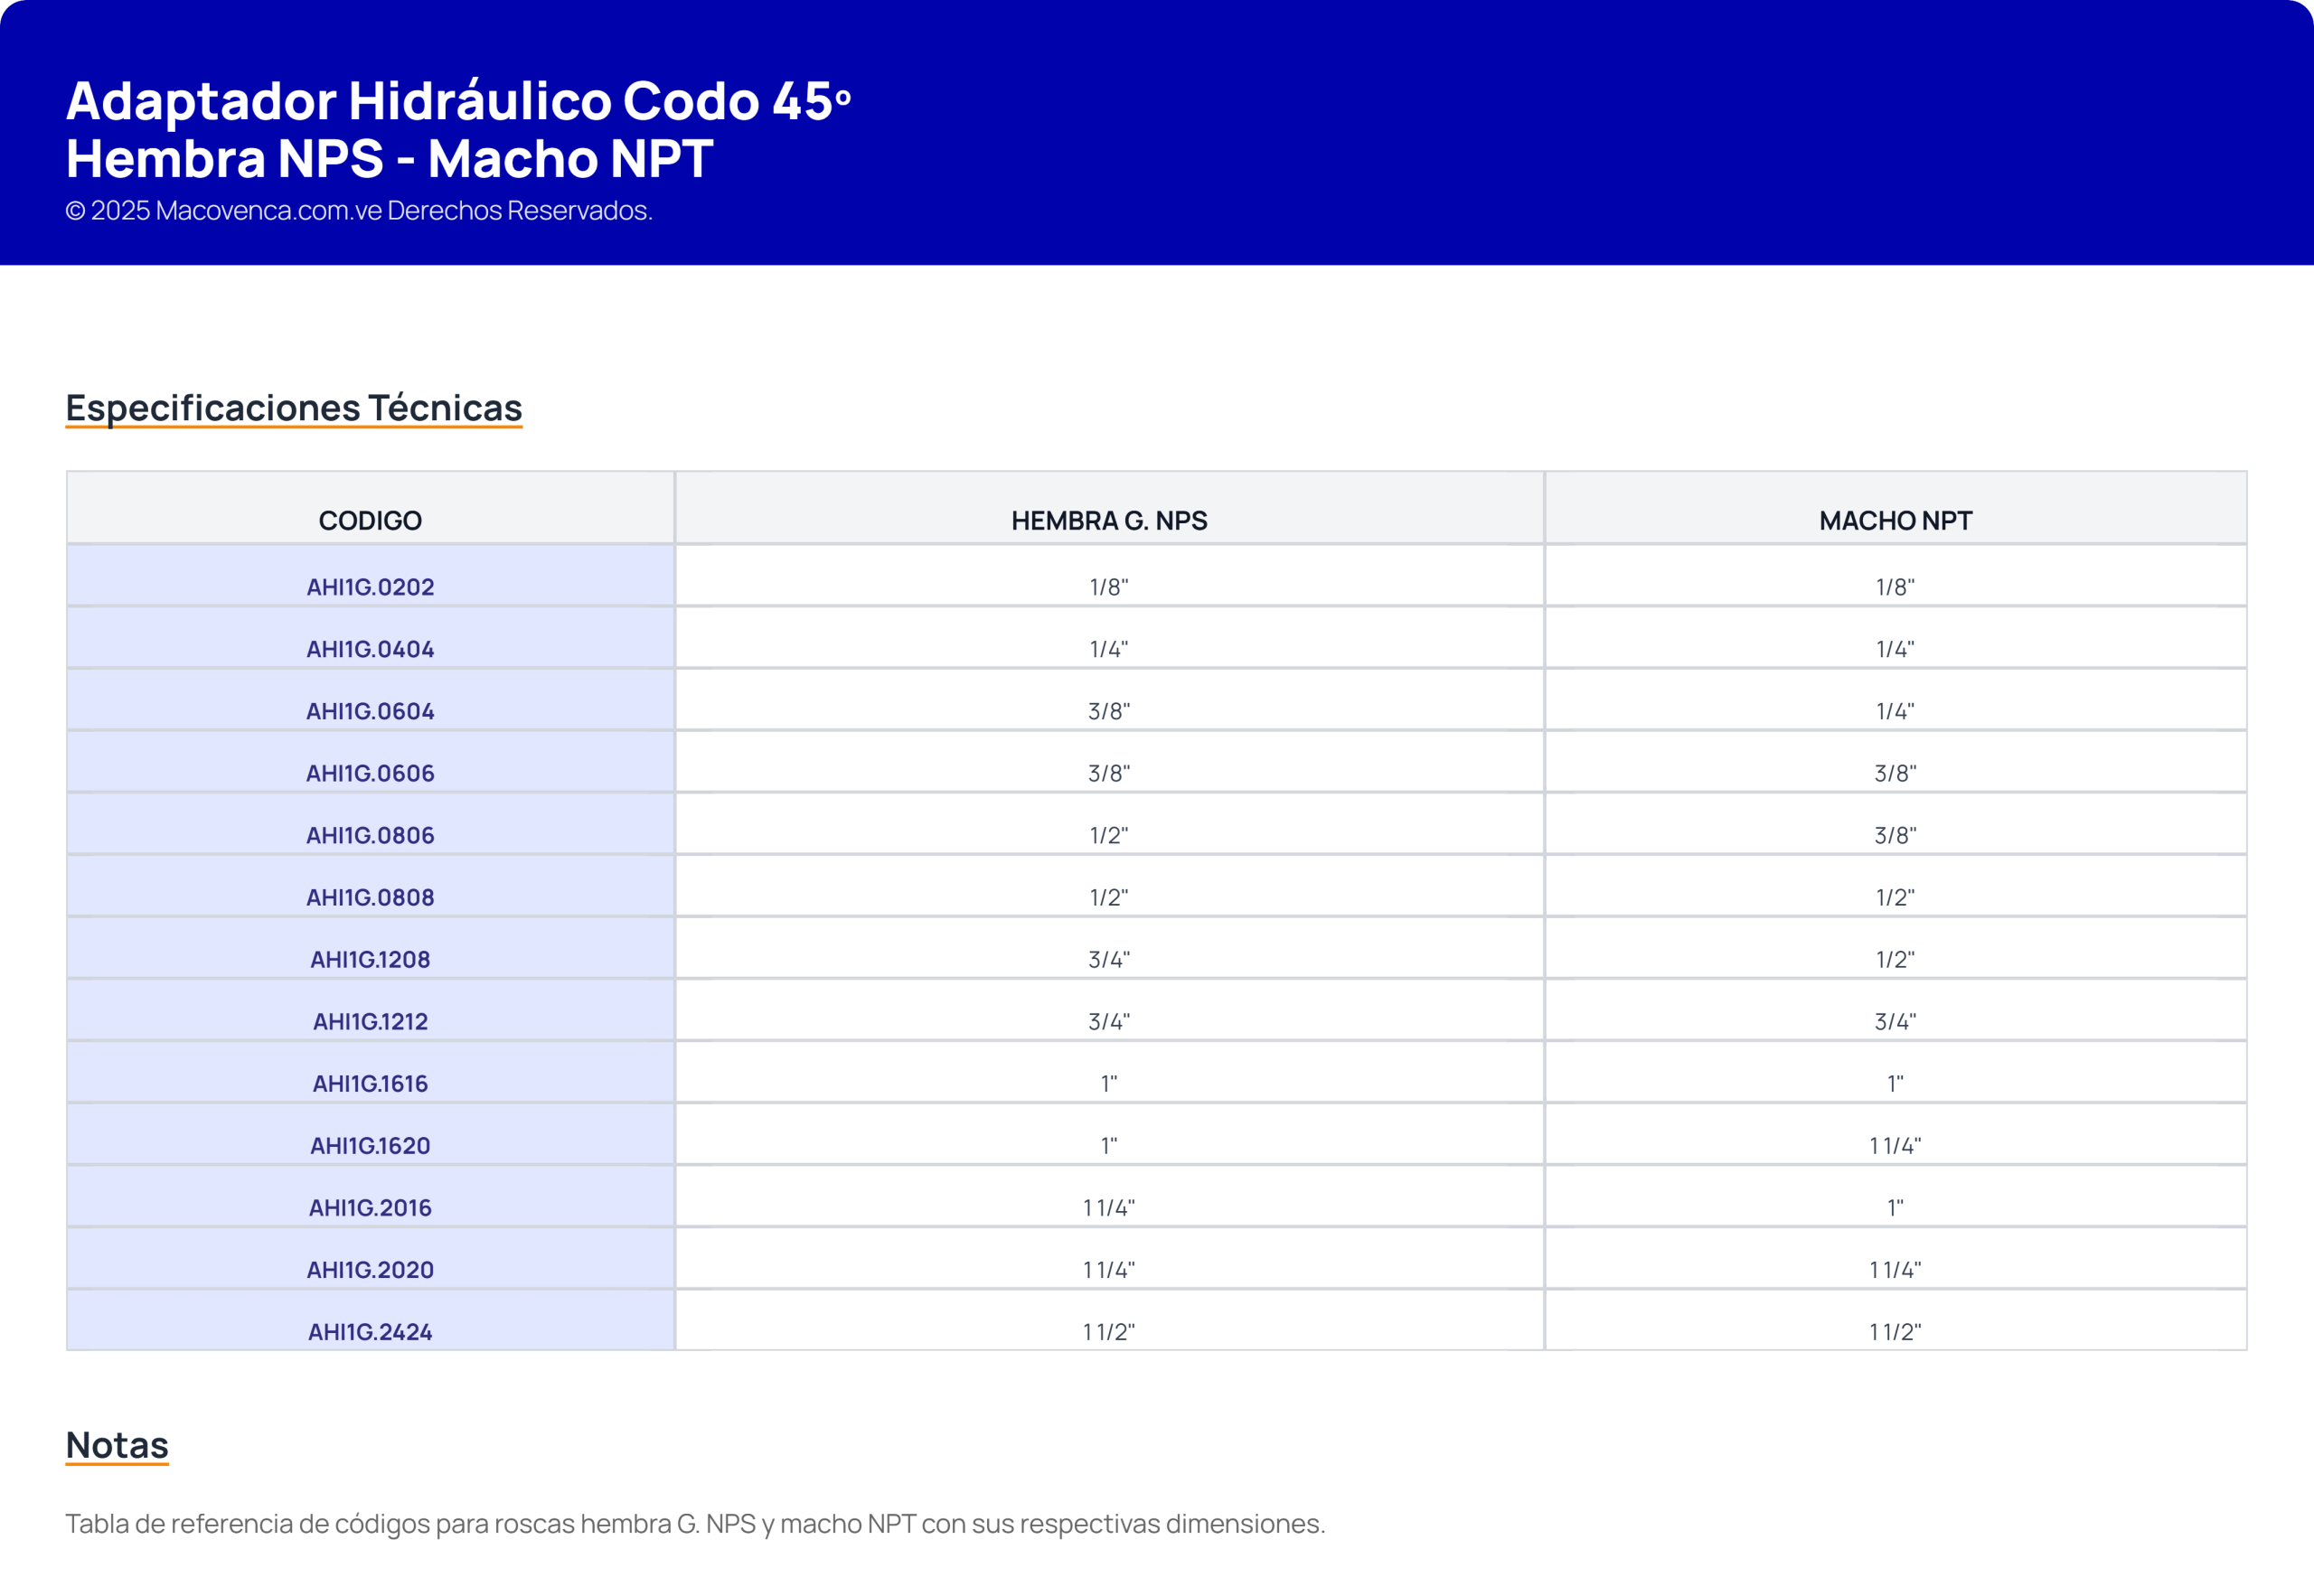Click the Macovenca.com.ve copyright text
Screen dimensions: 2314x1596
tap(359, 211)
